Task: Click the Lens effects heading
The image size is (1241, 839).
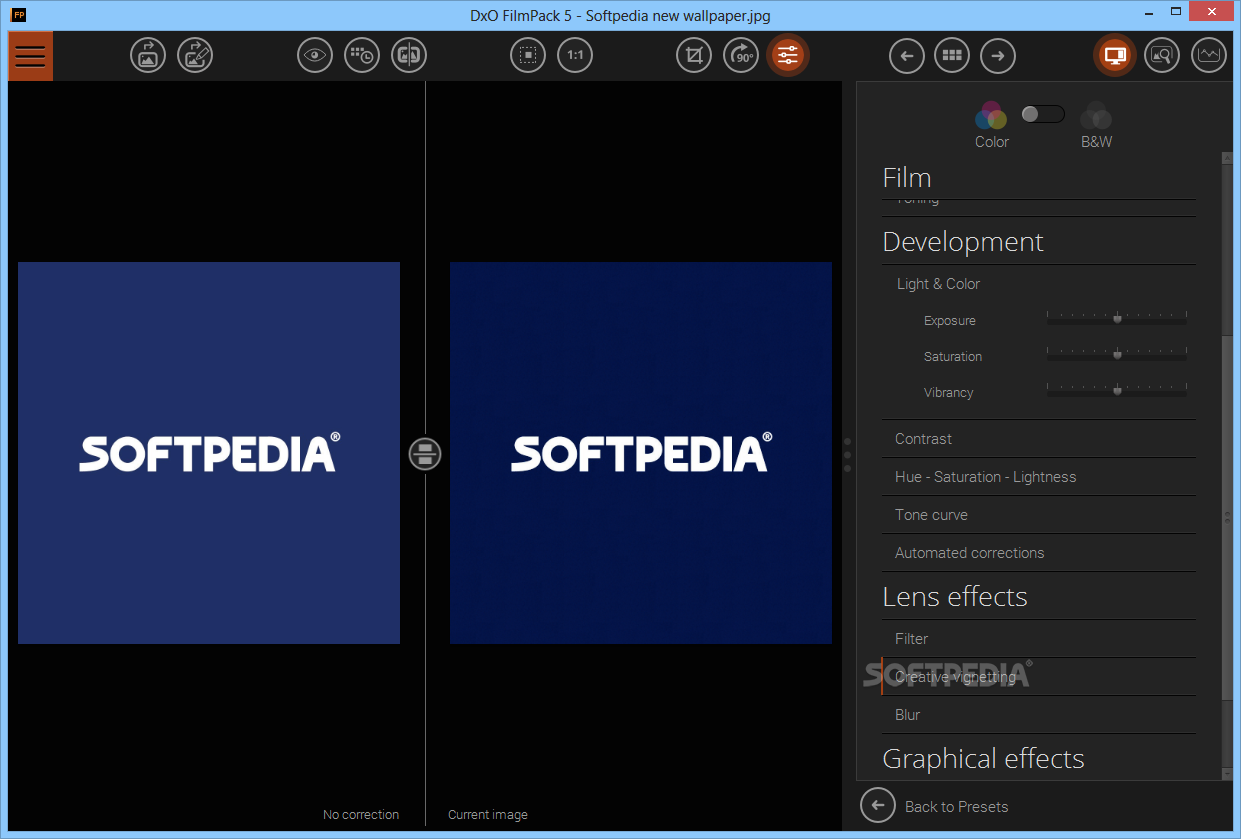Action: (955, 597)
